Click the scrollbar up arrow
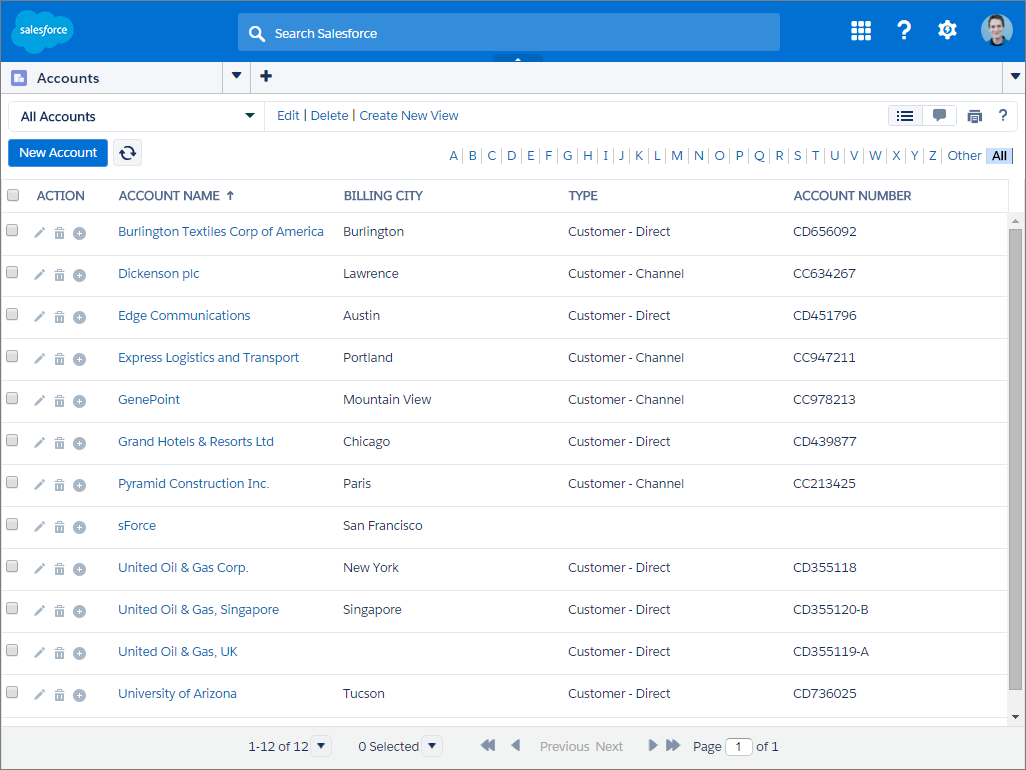The width and height of the screenshot is (1026, 770). pyautogui.click(x=1015, y=221)
